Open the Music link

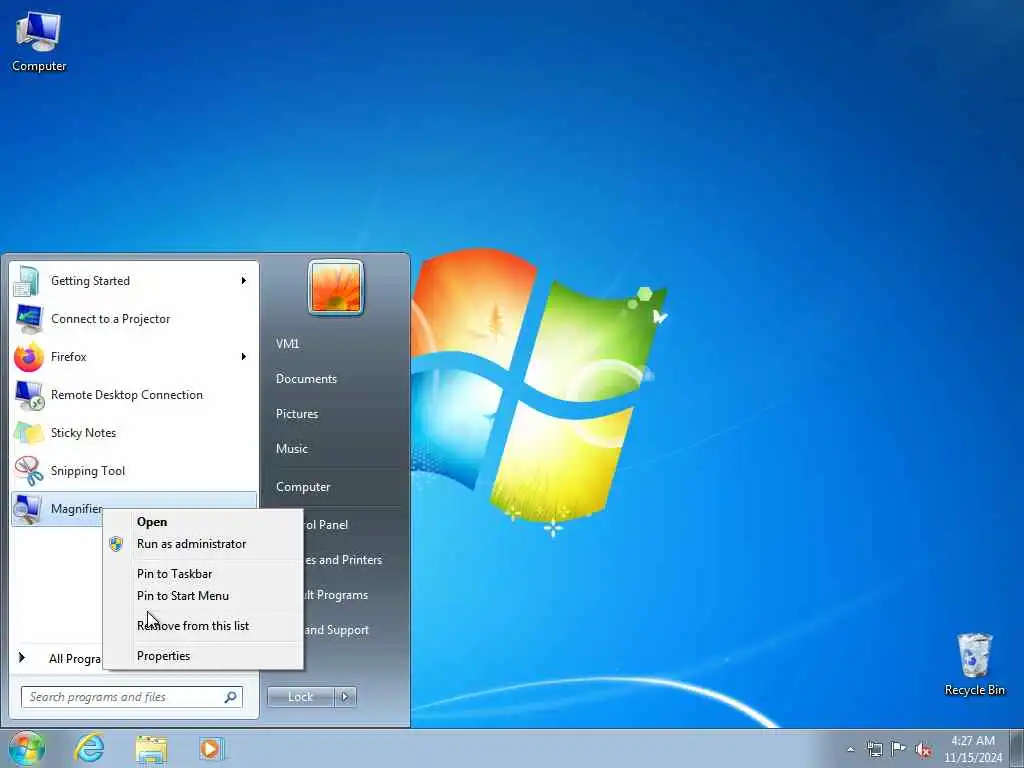(x=292, y=449)
